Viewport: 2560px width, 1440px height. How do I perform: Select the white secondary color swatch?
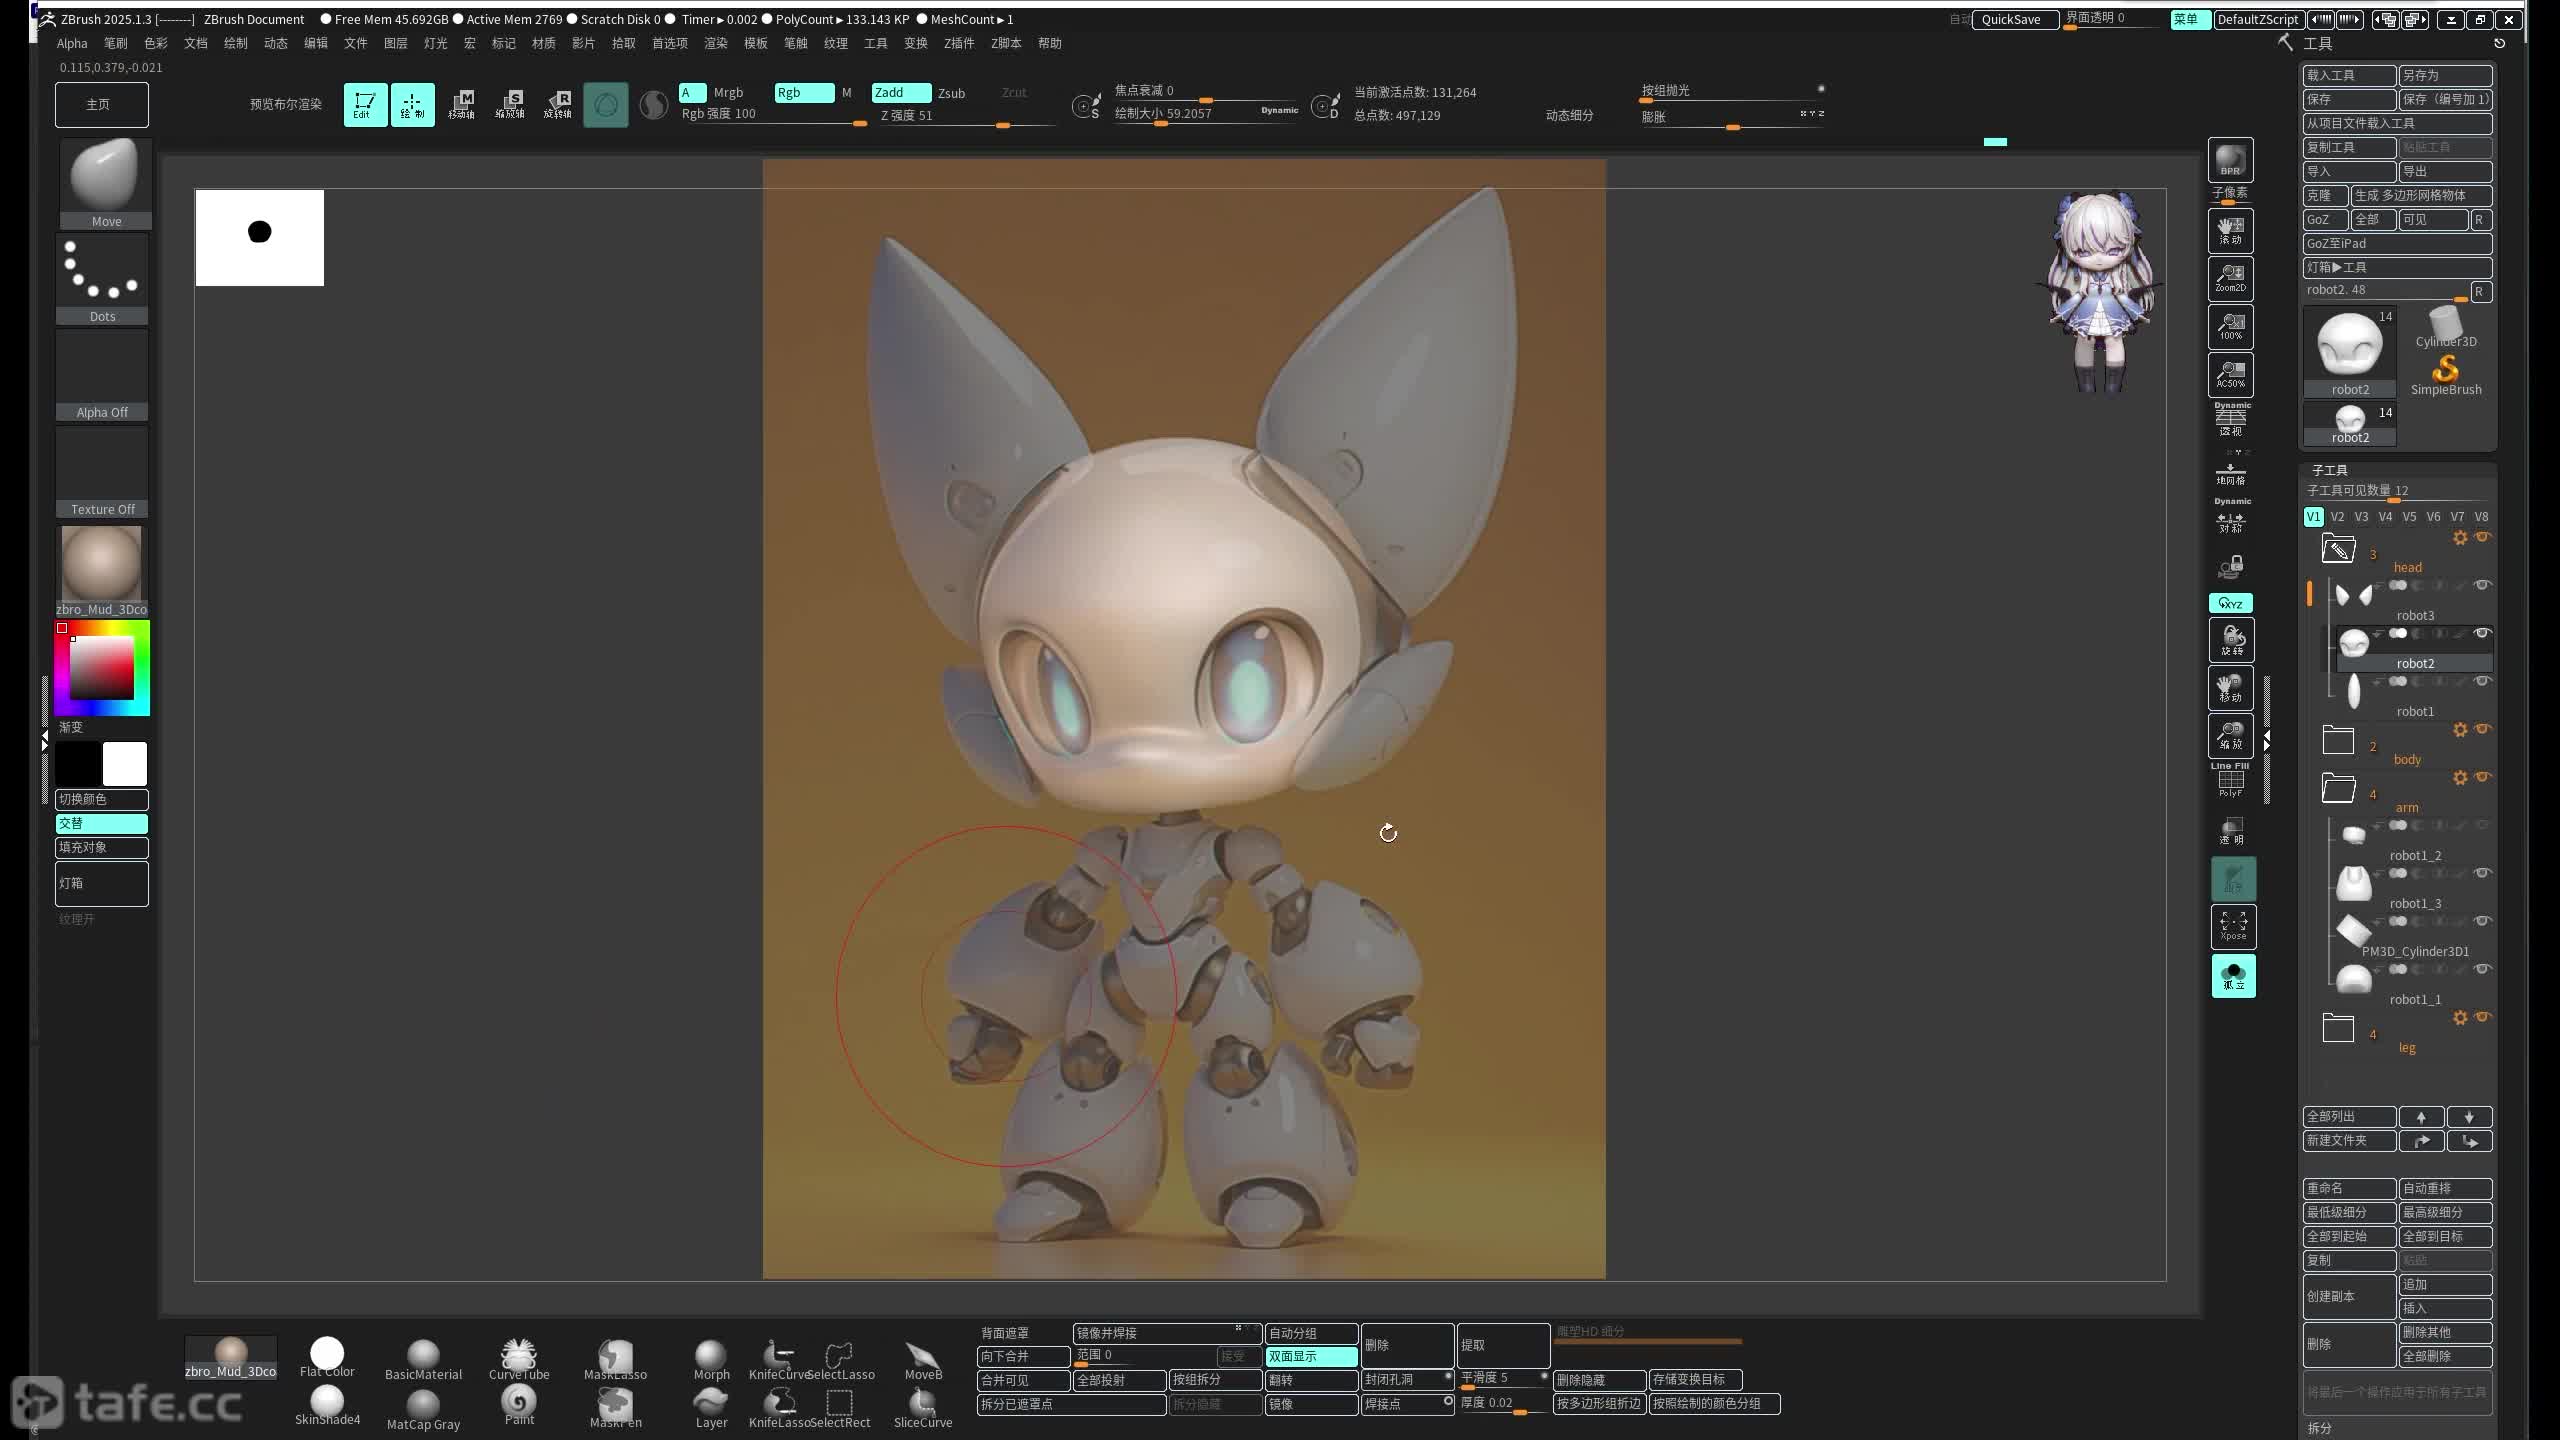pos(125,764)
